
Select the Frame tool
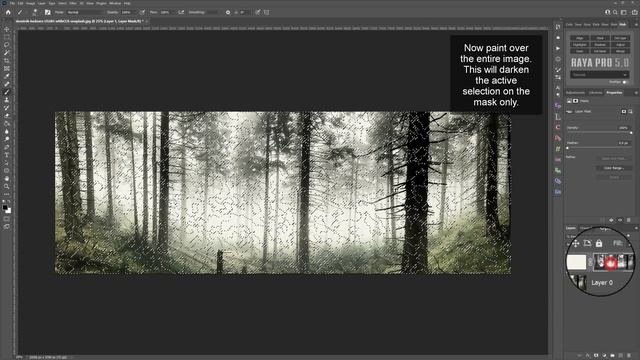point(7,69)
